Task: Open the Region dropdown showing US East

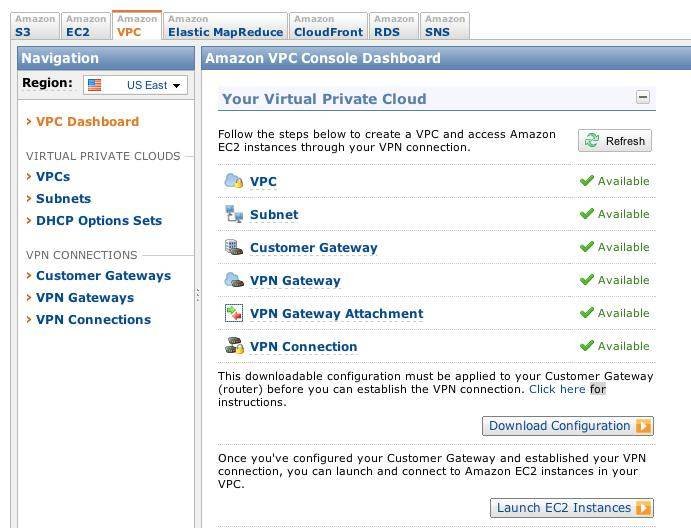Action: pos(135,85)
